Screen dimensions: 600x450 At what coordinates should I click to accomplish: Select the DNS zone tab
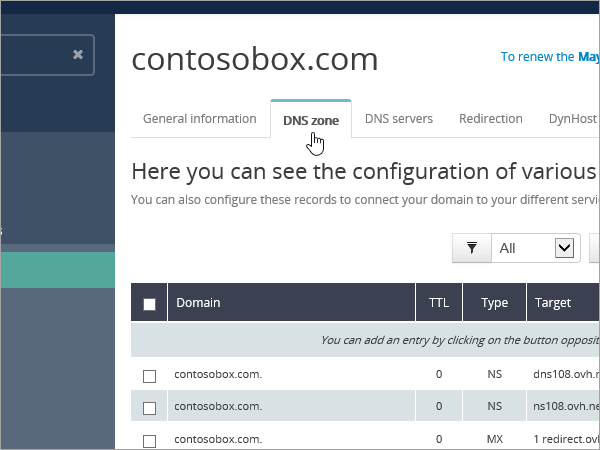[x=310, y=120]
